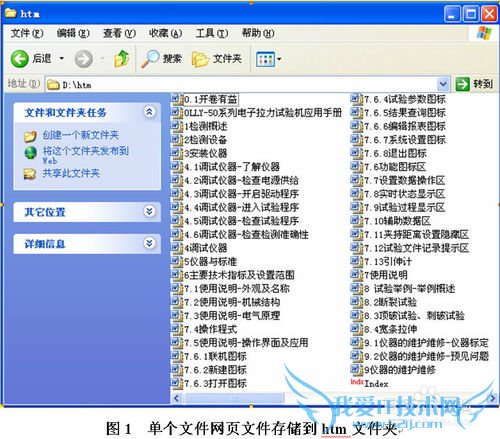This screenshot has width=500, height=439.
Task: Go up one folder level icon
Action: tap(122, 59)
